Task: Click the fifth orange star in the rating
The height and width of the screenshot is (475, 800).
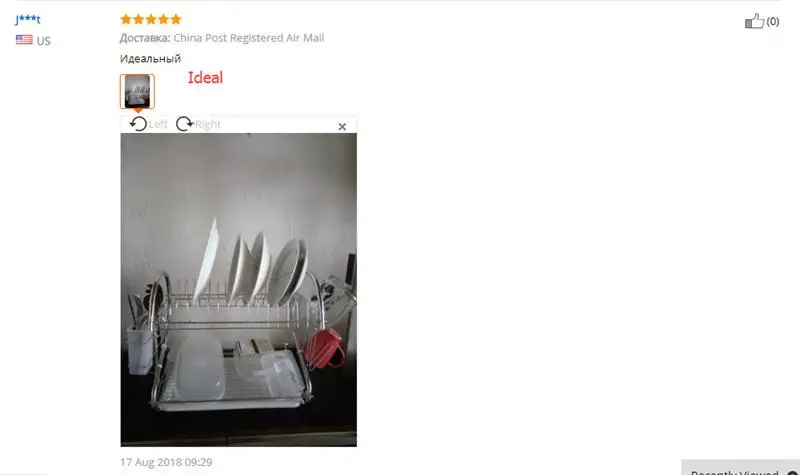Action: [176, 19]
